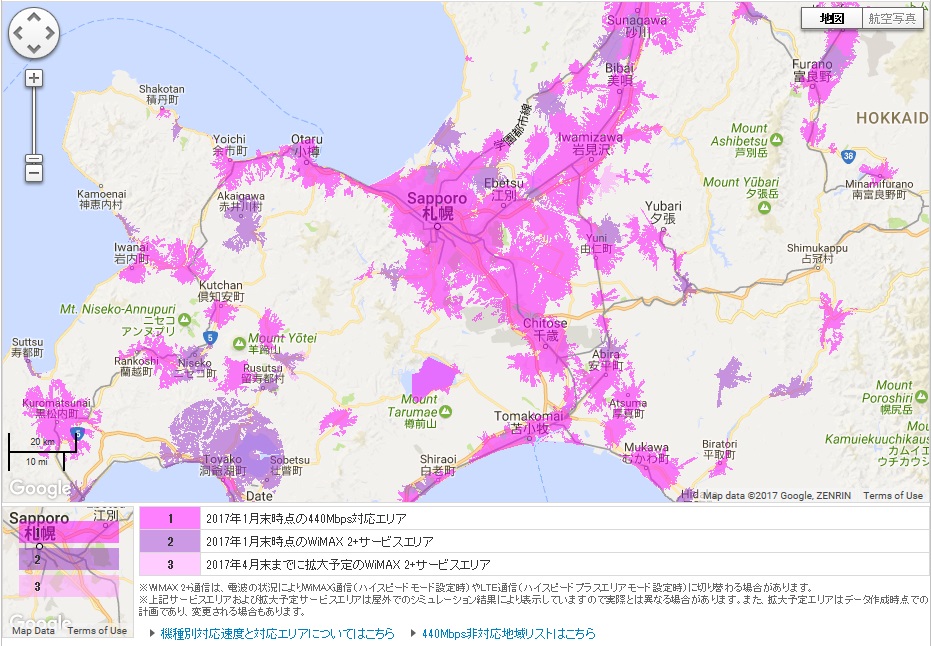Click legend swatch 3 for planned expansion area
Image resolution: width=931 pixels, height=646 pixels.
(x=170, y=564)
